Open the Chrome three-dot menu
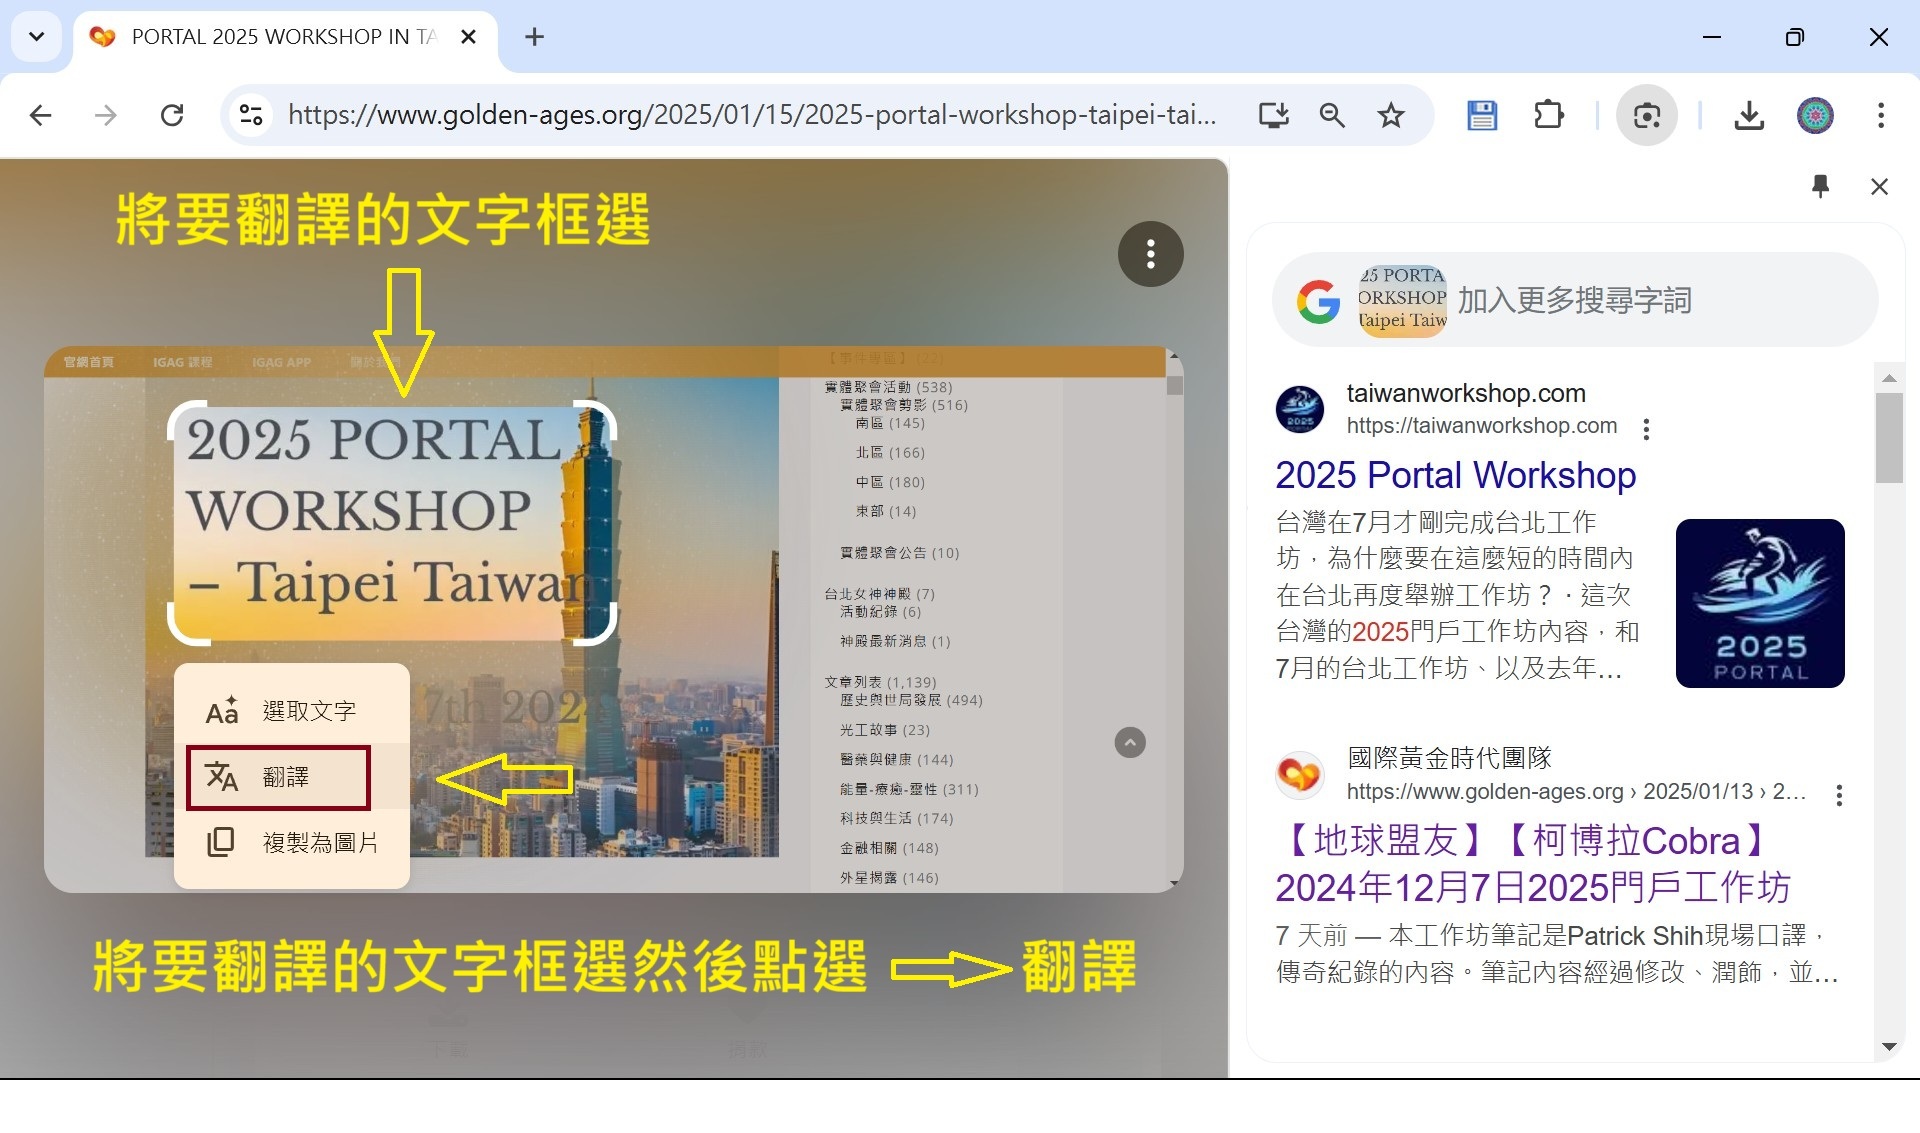Viewport: 1920px width, 1133px height. coord(1881,116)
